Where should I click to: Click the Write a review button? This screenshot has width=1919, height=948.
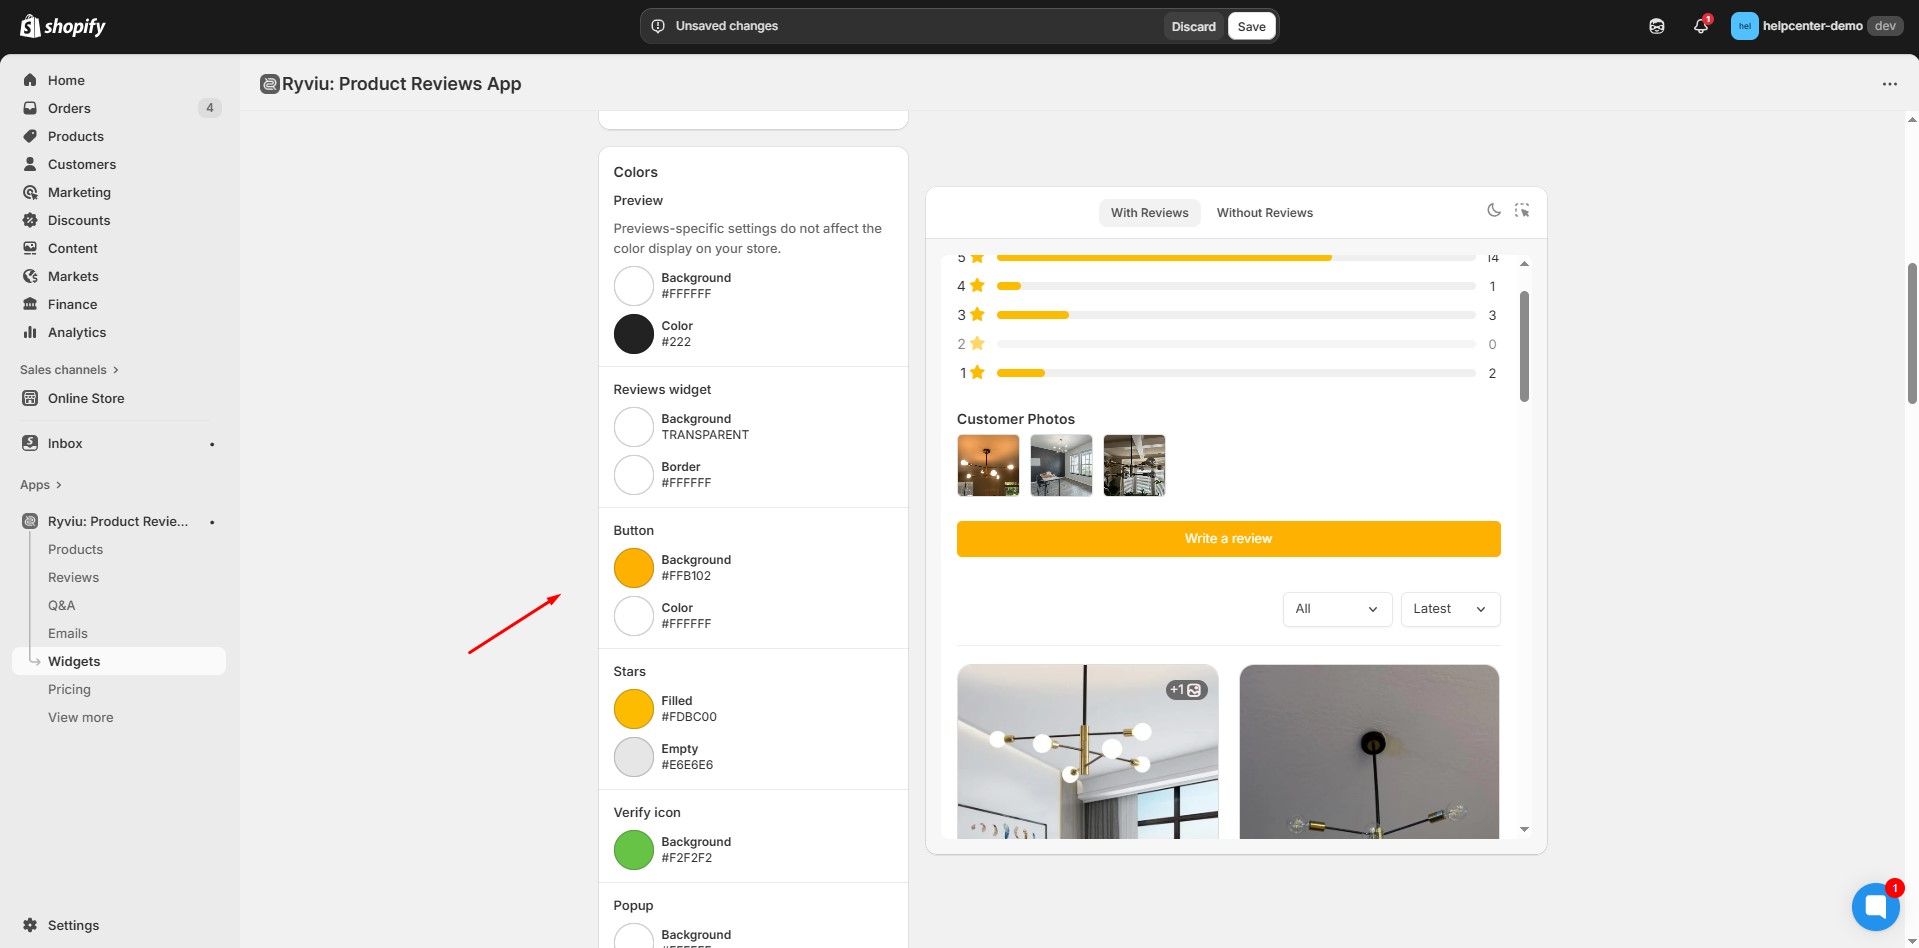1228,539
